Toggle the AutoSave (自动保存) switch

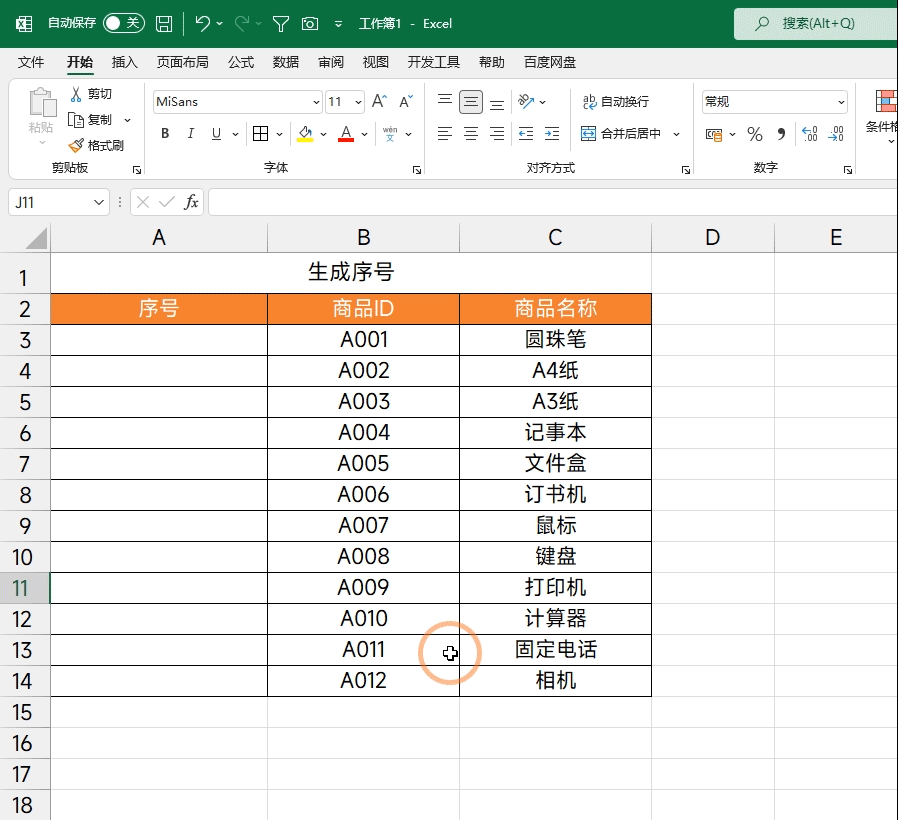(x=124, y=23)
